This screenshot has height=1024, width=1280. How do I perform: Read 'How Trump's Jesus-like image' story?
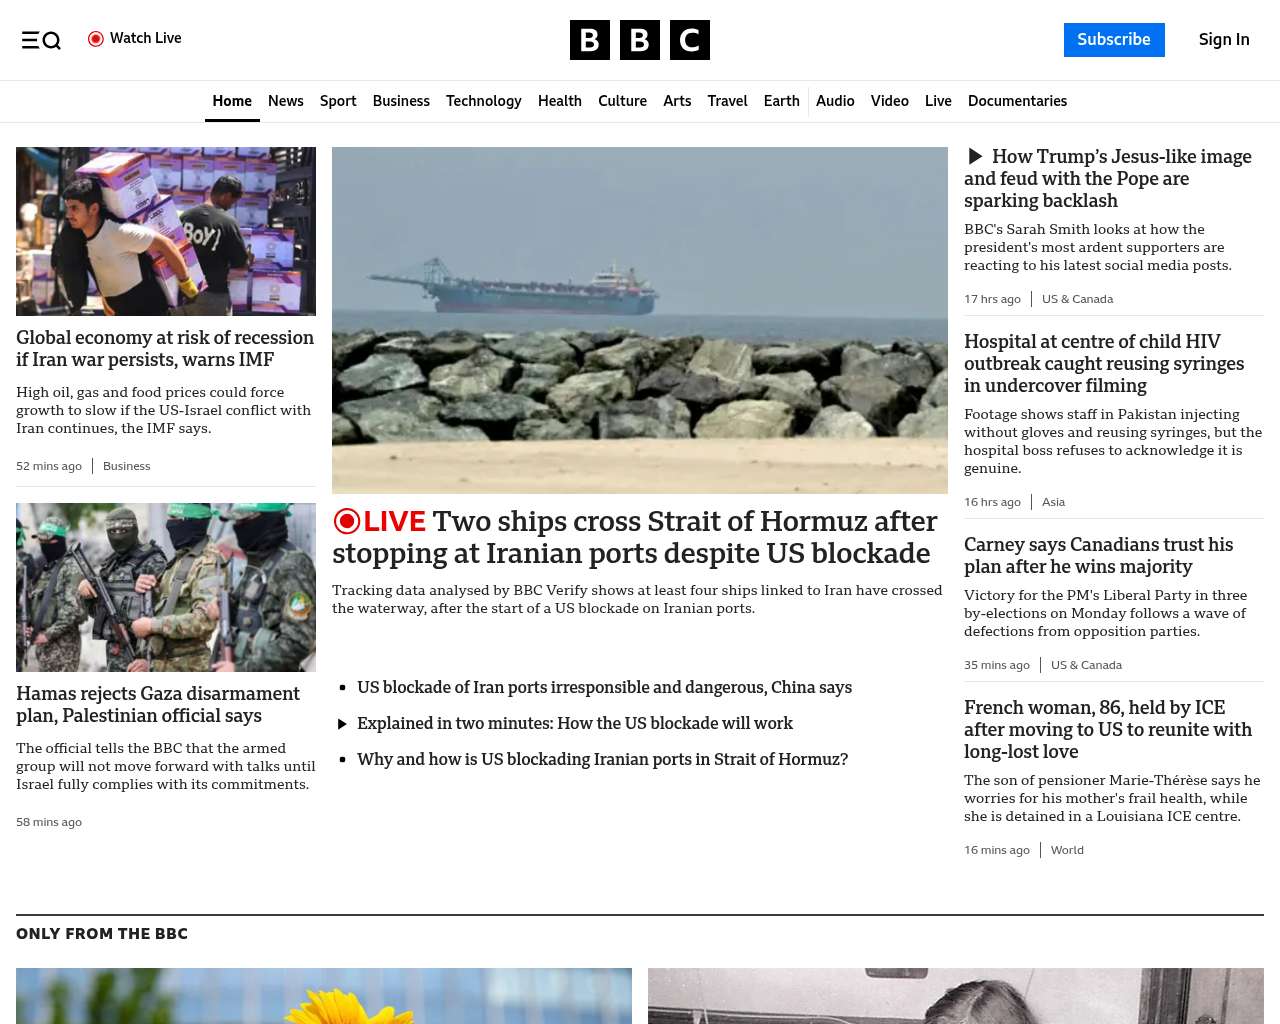[1108, 178]
